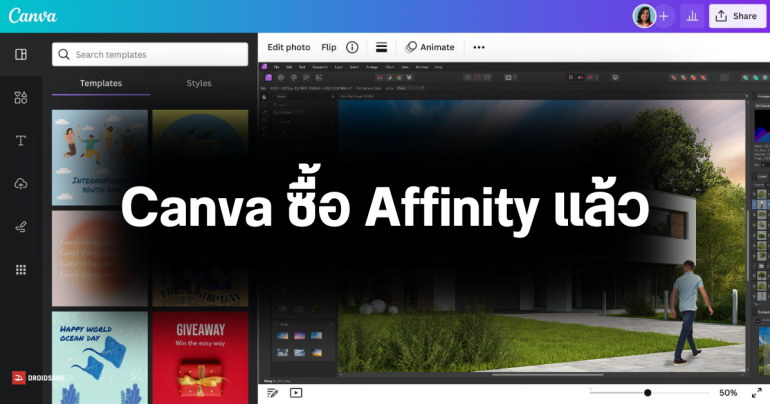Open the Layer menu in Affinity
This screenshot has height=404, width=770.
click(x=338, y=67)
